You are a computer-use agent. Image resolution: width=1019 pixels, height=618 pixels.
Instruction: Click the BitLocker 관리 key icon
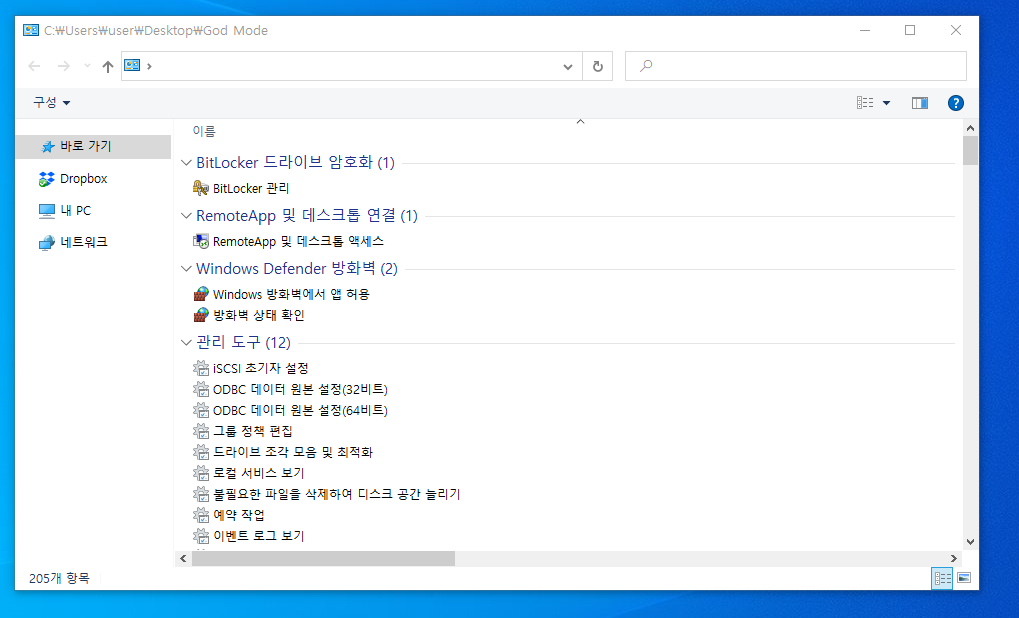pyautogui.click(x=201, y=188)
